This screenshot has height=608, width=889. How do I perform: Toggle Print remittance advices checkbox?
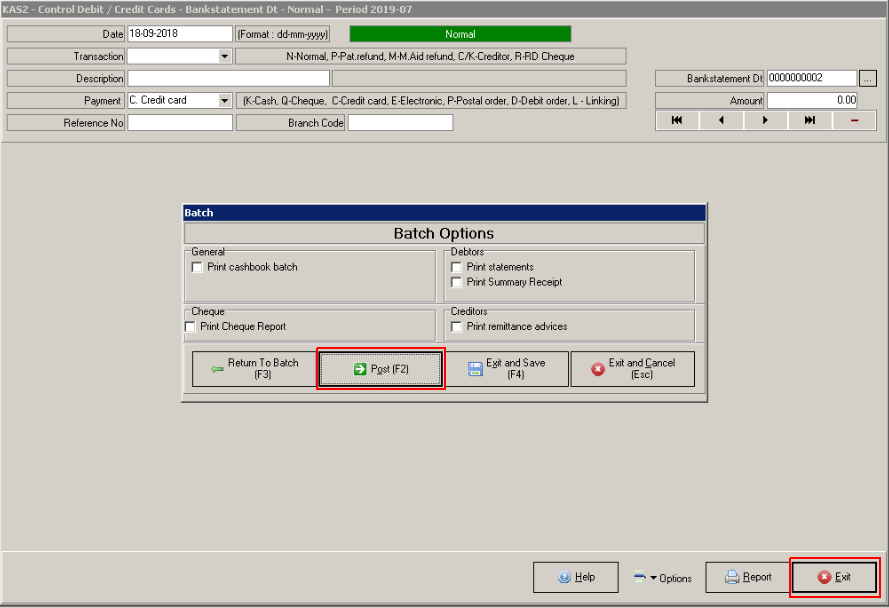pos(457,327)
